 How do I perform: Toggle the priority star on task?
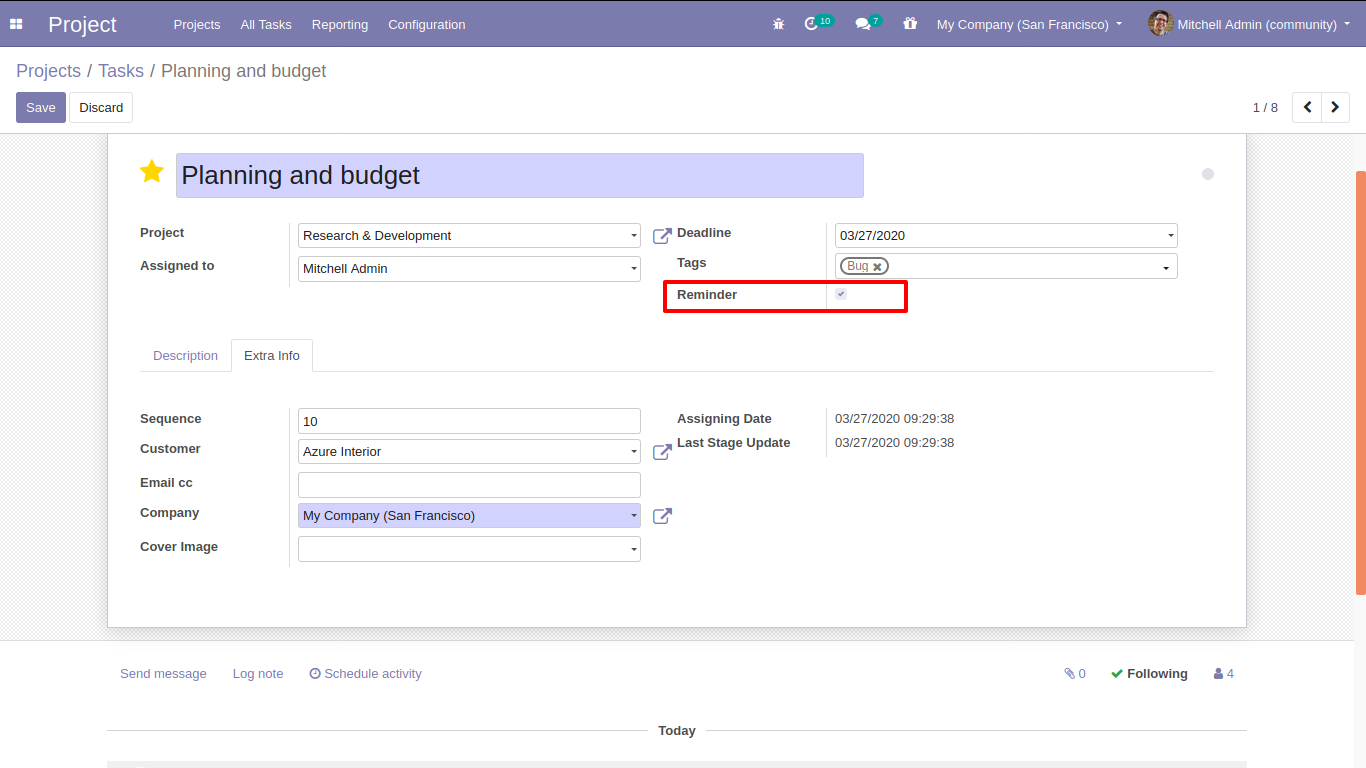[152, 172]
